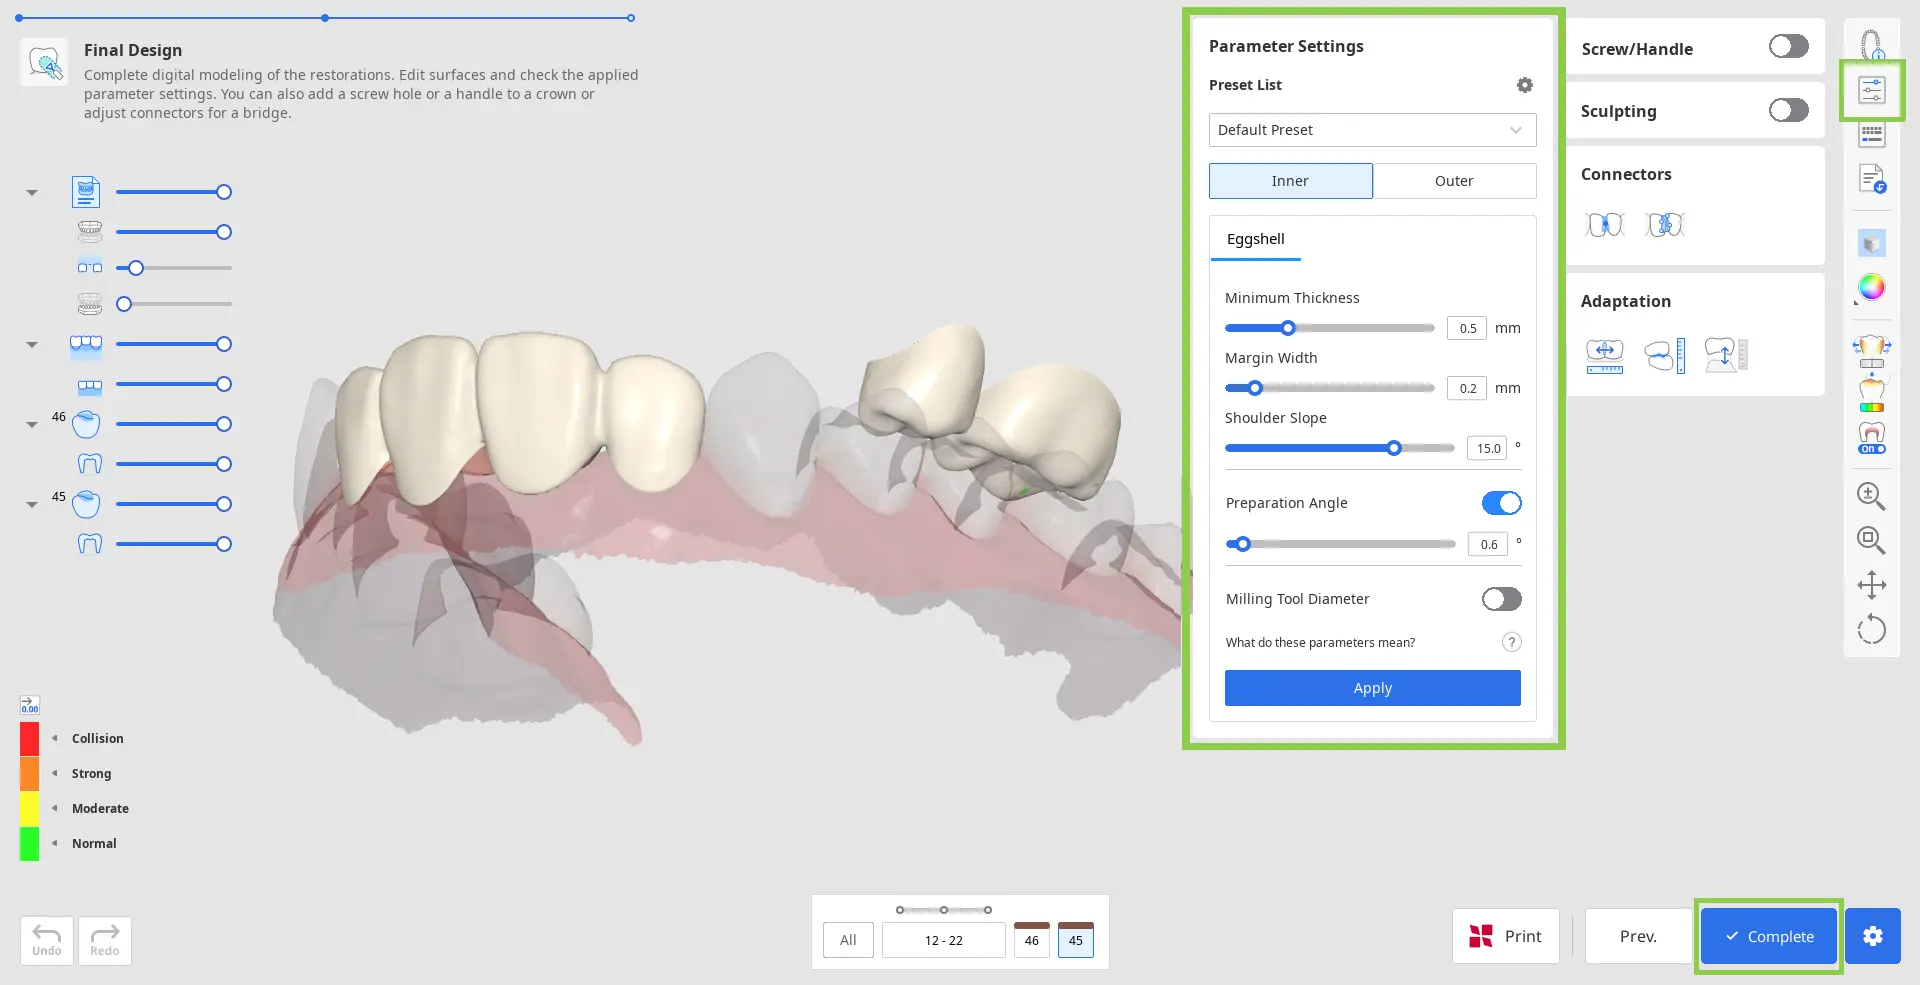Switch to the Inner tab
The image size is (1920, 985).
1290,181
